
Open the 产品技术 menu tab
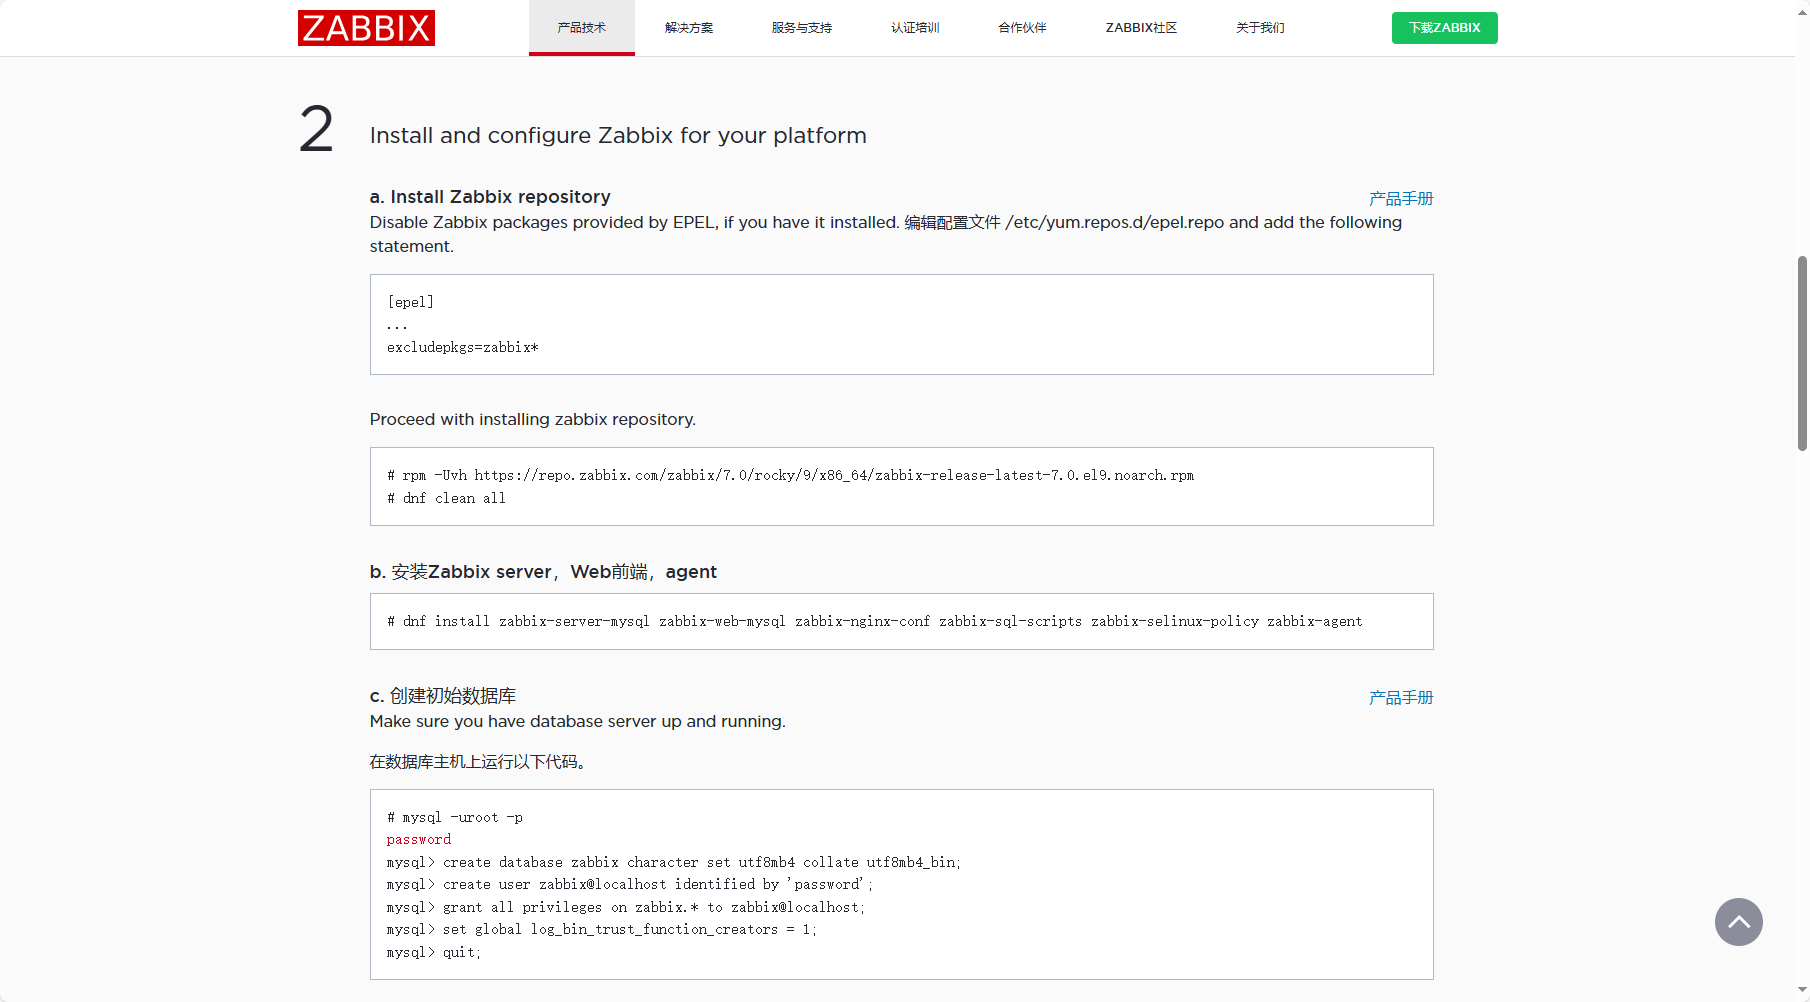582,28
